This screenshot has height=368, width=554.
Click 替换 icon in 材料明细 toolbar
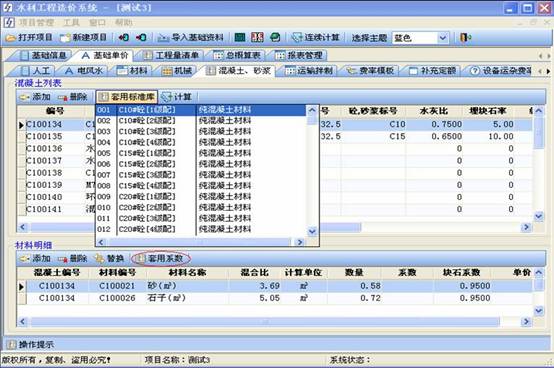pyautogui.click(x=99, y=259)
